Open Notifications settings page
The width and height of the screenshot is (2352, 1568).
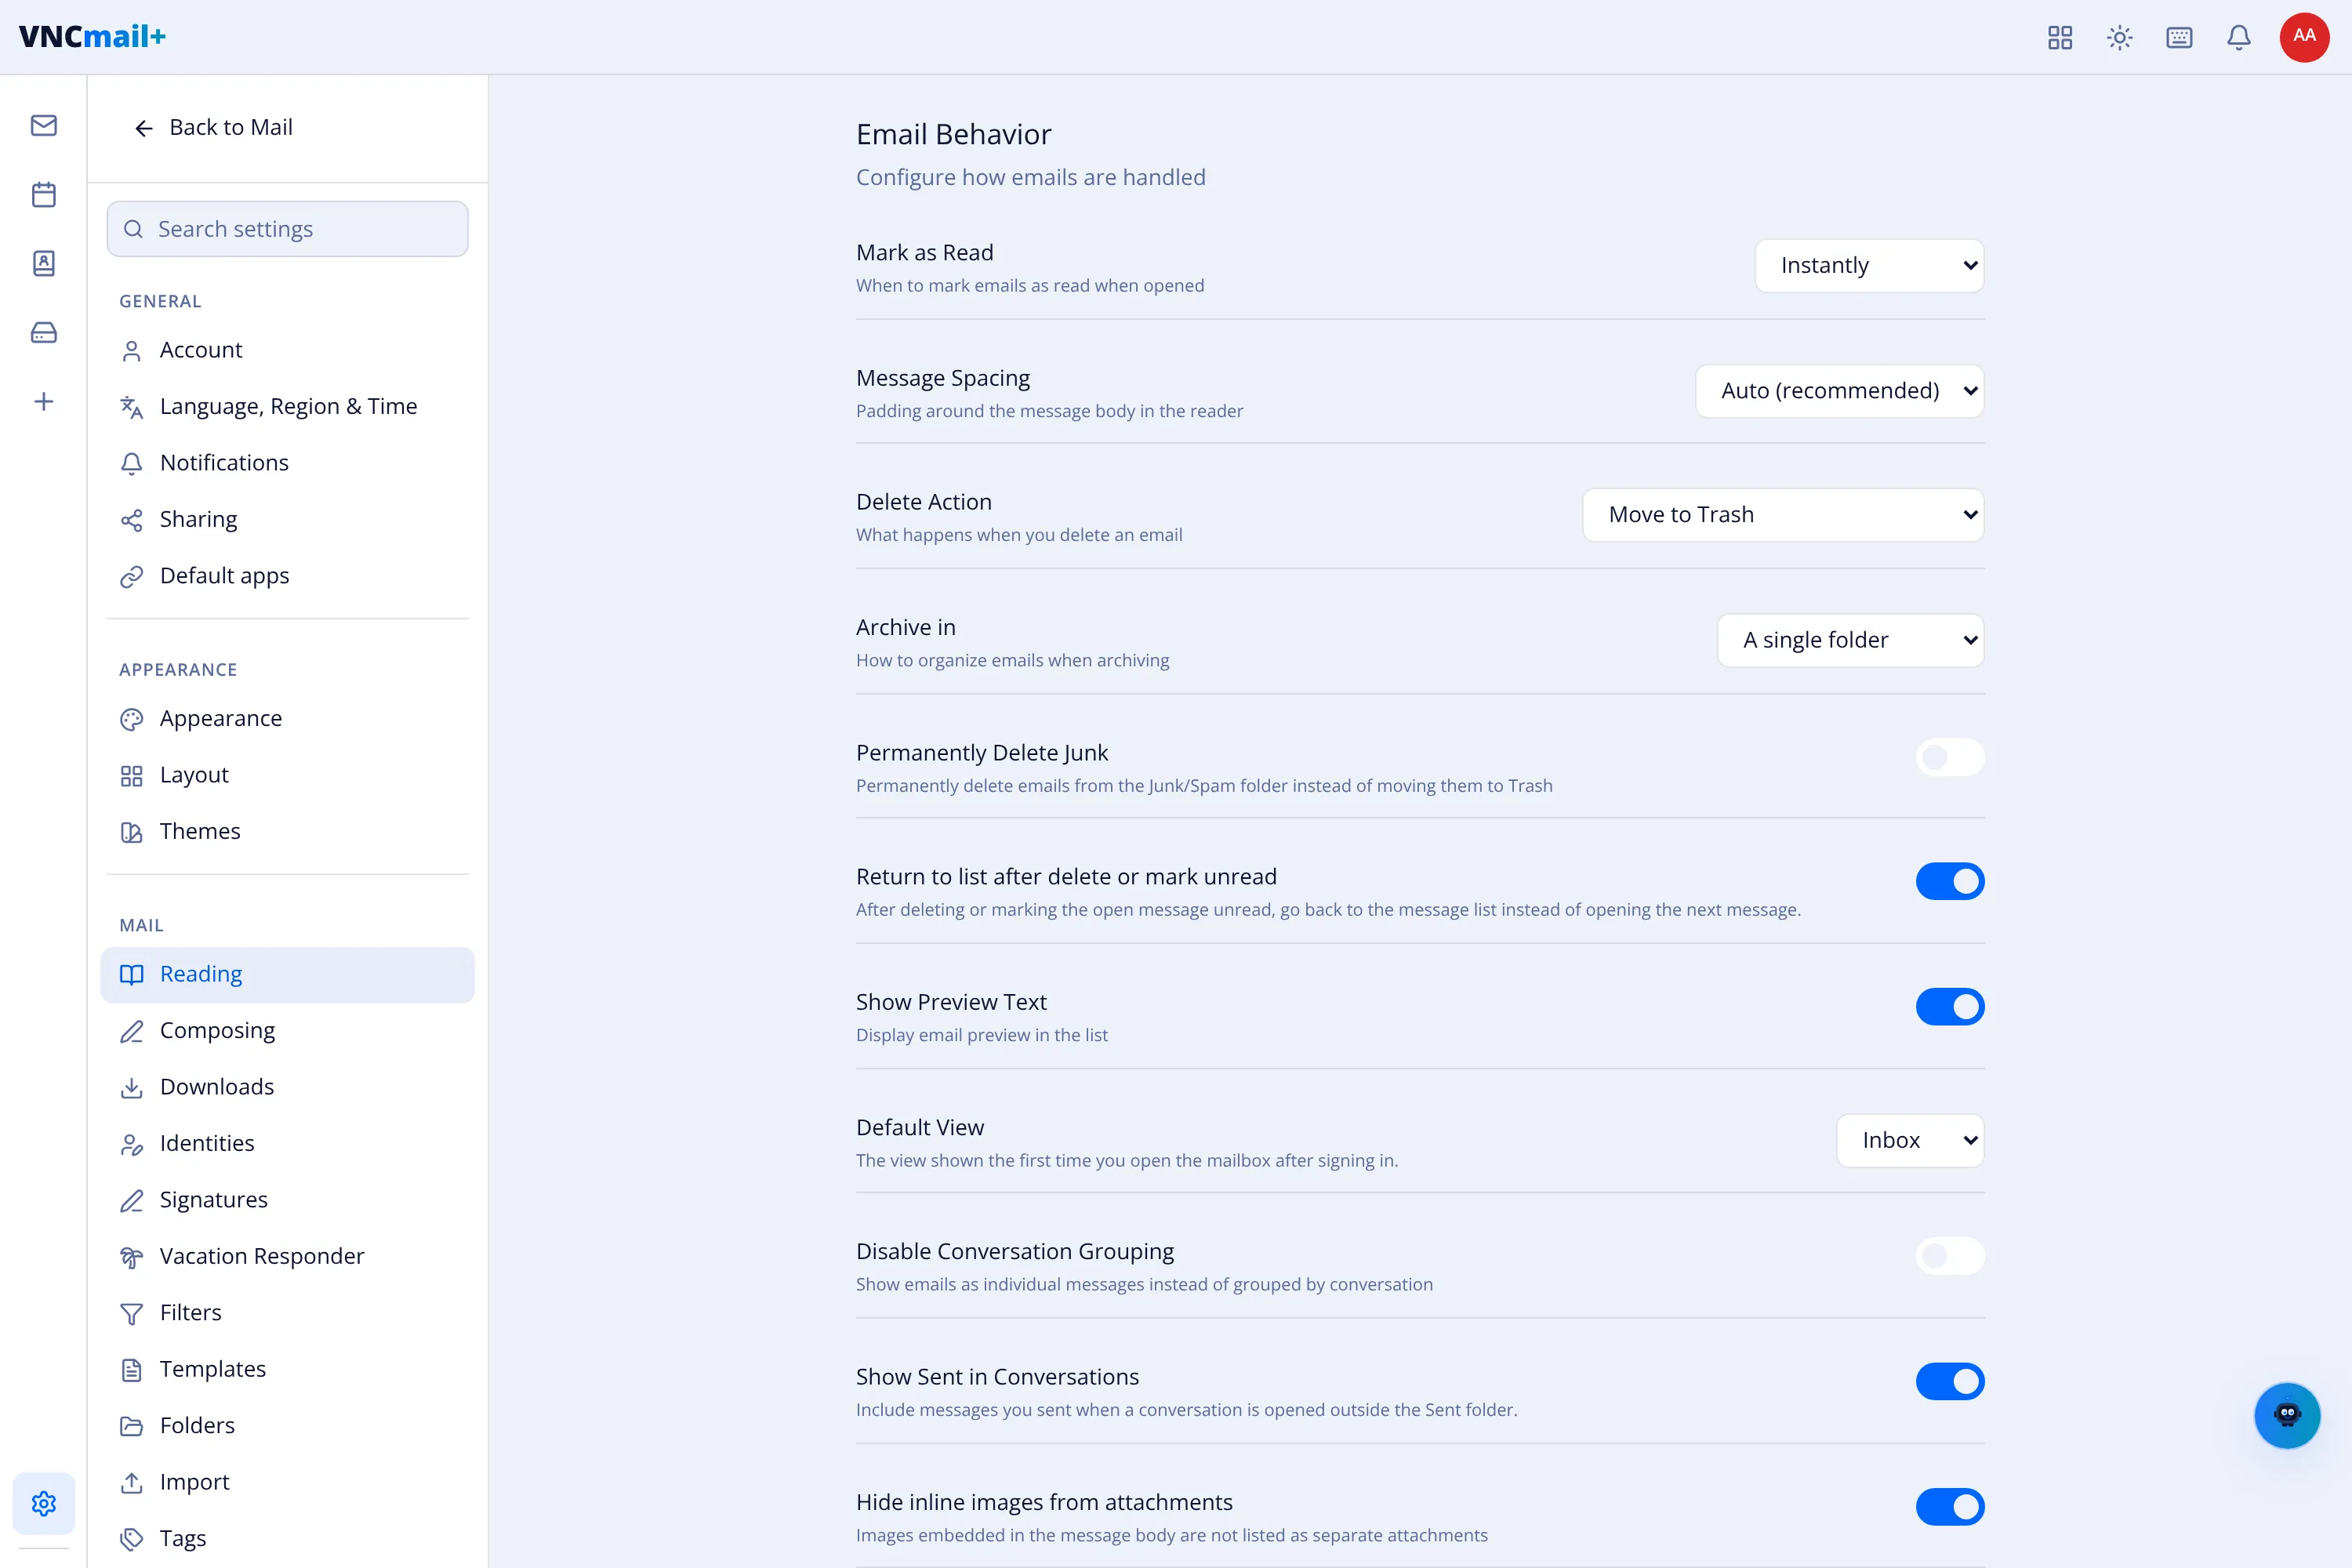click(287, 463)
